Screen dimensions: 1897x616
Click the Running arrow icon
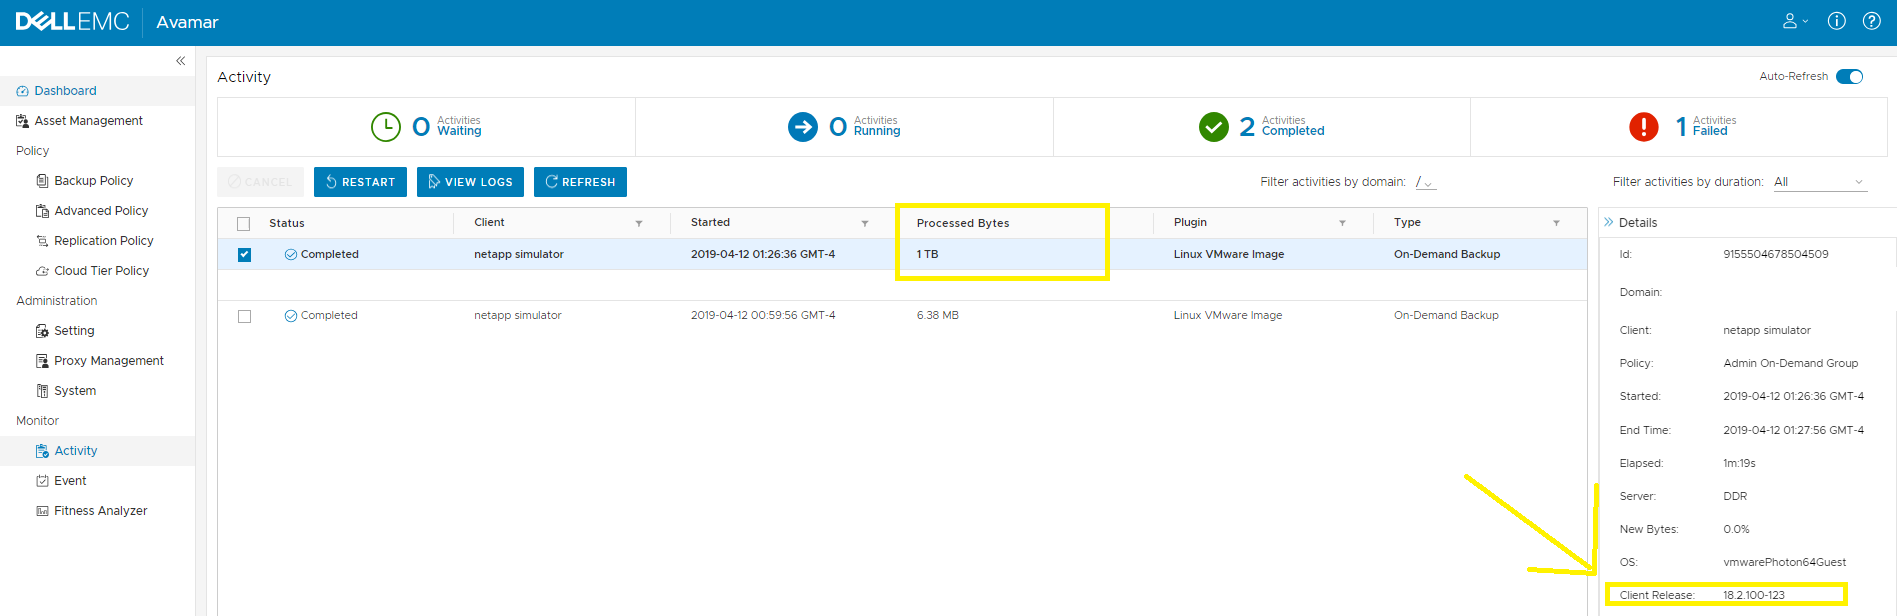click(803, 127)
